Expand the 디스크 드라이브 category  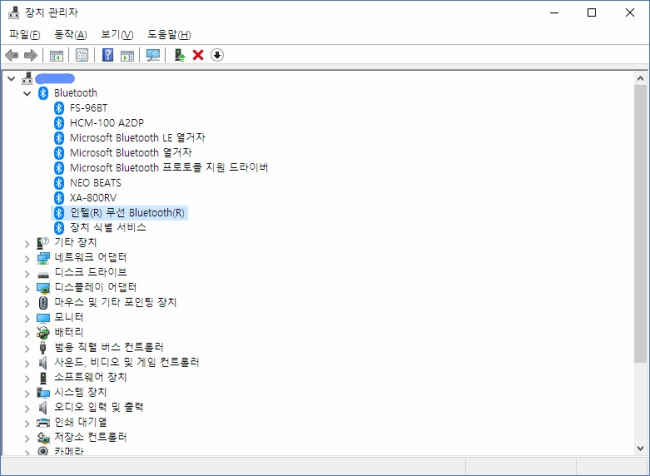tap(27, 274)
